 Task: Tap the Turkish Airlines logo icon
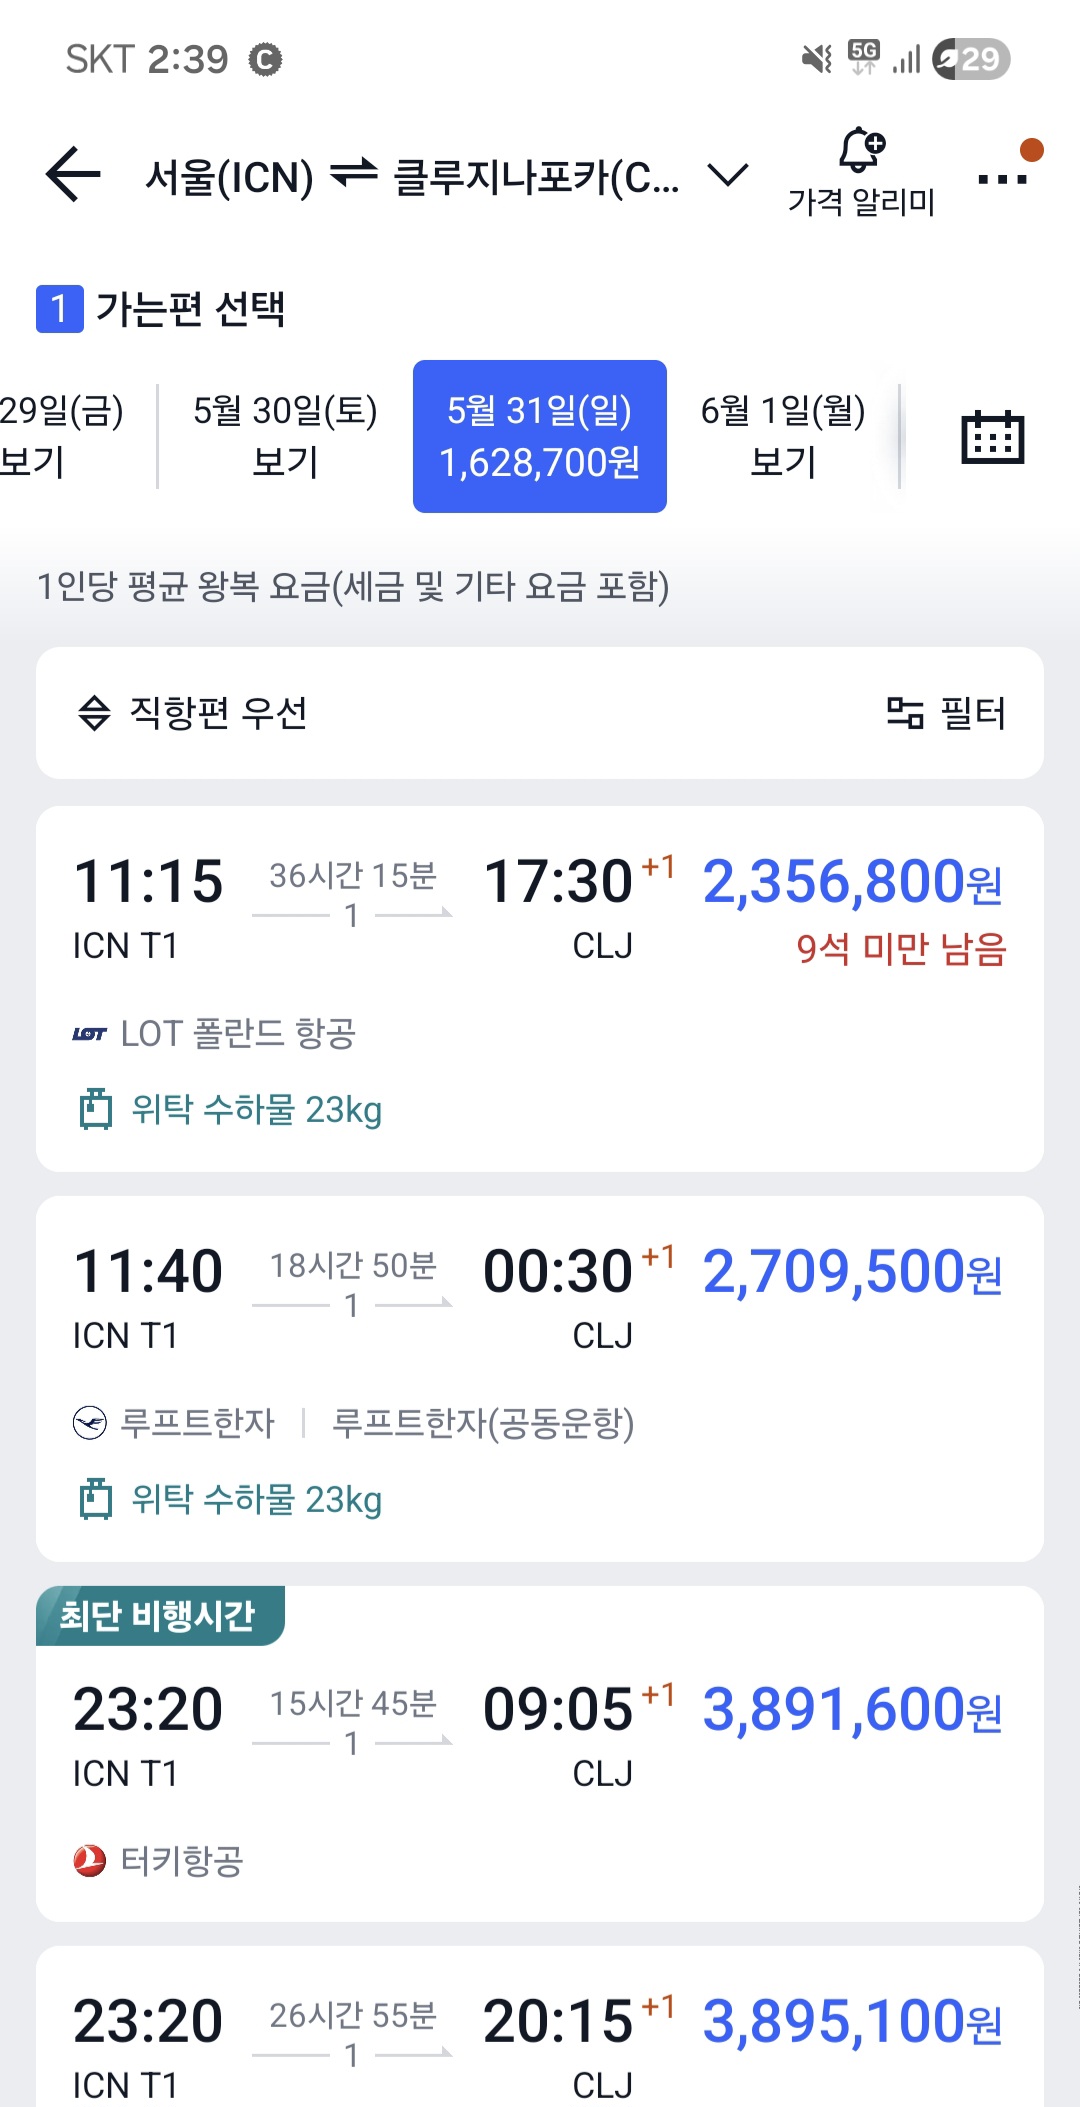click(90, 1861)
